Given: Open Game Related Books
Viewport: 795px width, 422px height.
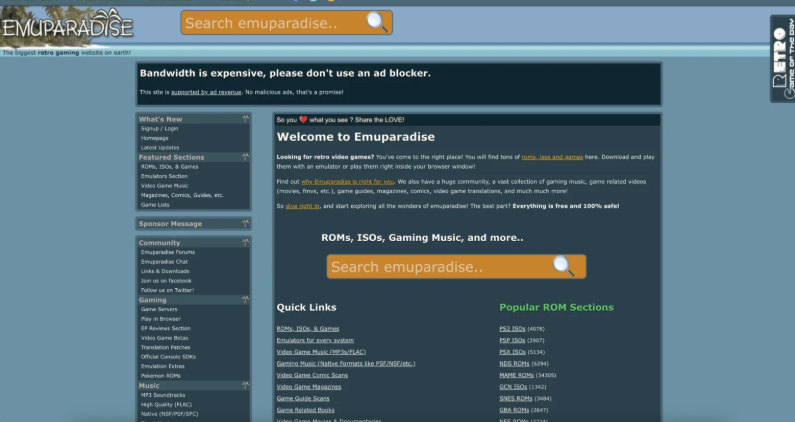Looking at the screenshot, I should click(305, 410).
